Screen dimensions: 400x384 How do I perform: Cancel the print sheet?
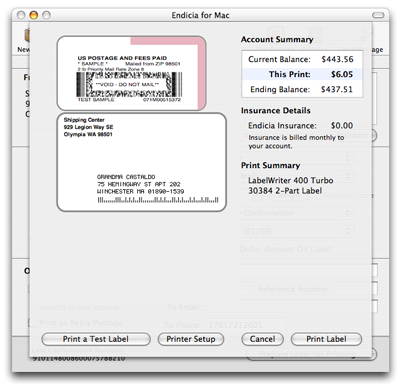pos(262,339)
